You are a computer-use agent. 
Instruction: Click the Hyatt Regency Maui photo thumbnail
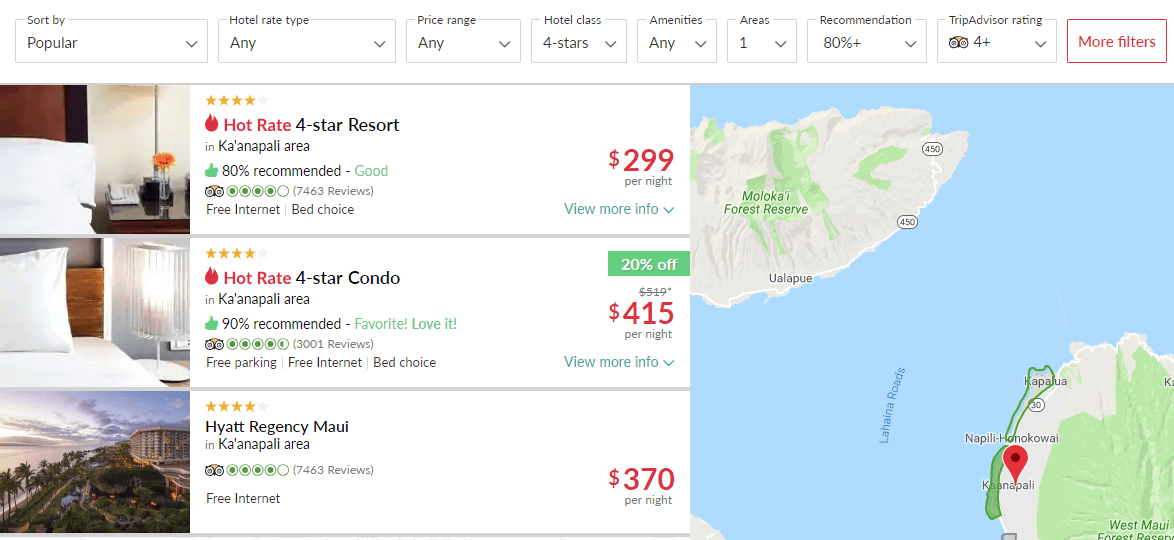[x=95, y=461]
